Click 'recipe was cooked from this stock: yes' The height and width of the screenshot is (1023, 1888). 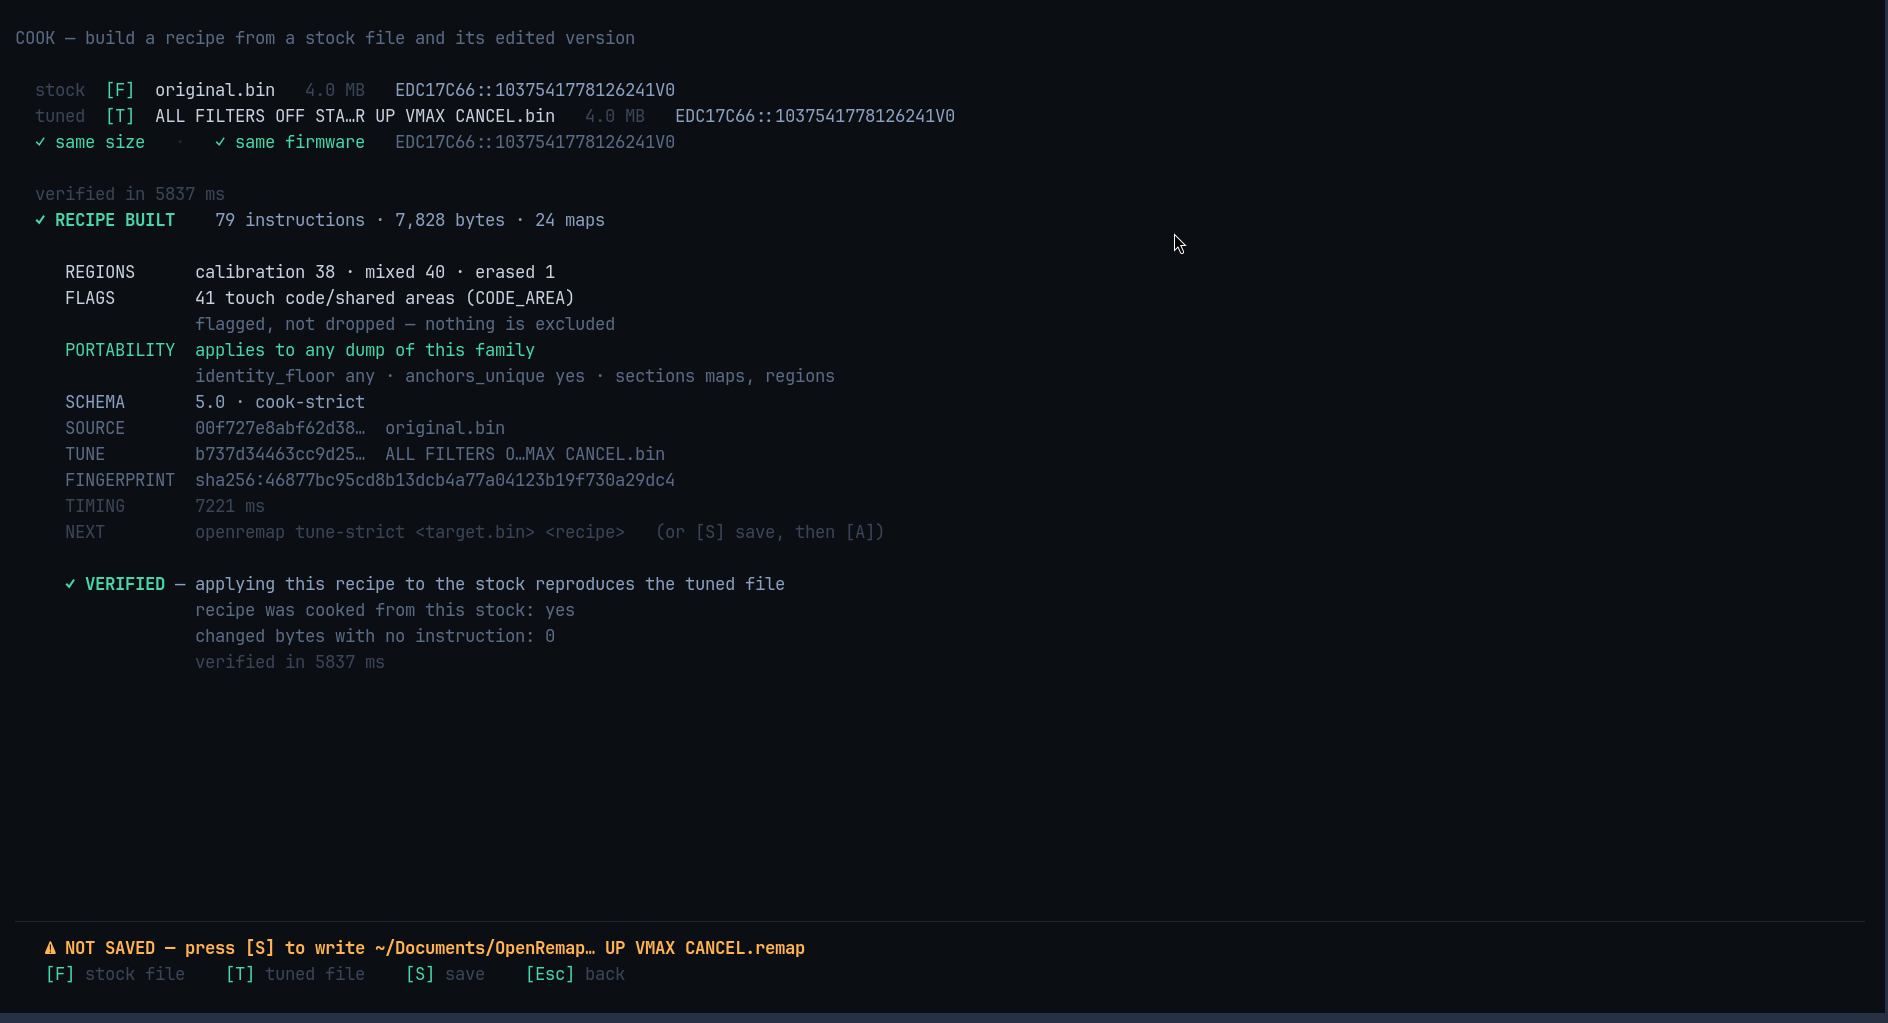[x=385, y=610]
